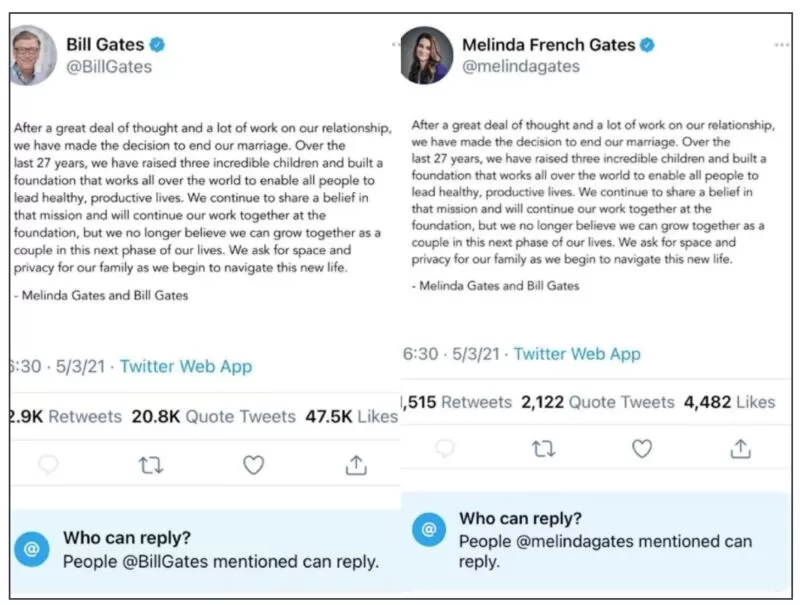
Task: Share Bill Gates' tweet via upload icon
Action: pyautogui.click(x=356, y=465)
